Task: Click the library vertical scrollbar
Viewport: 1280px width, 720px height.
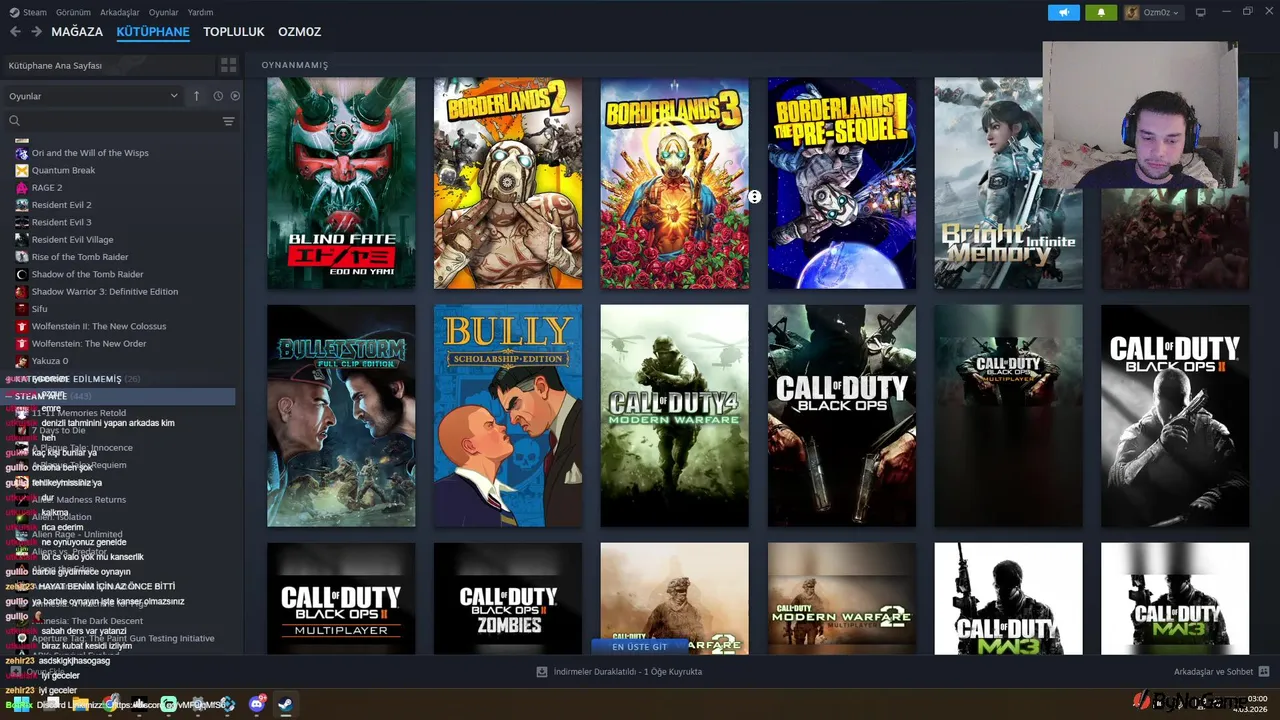Action: point(1275,139)
